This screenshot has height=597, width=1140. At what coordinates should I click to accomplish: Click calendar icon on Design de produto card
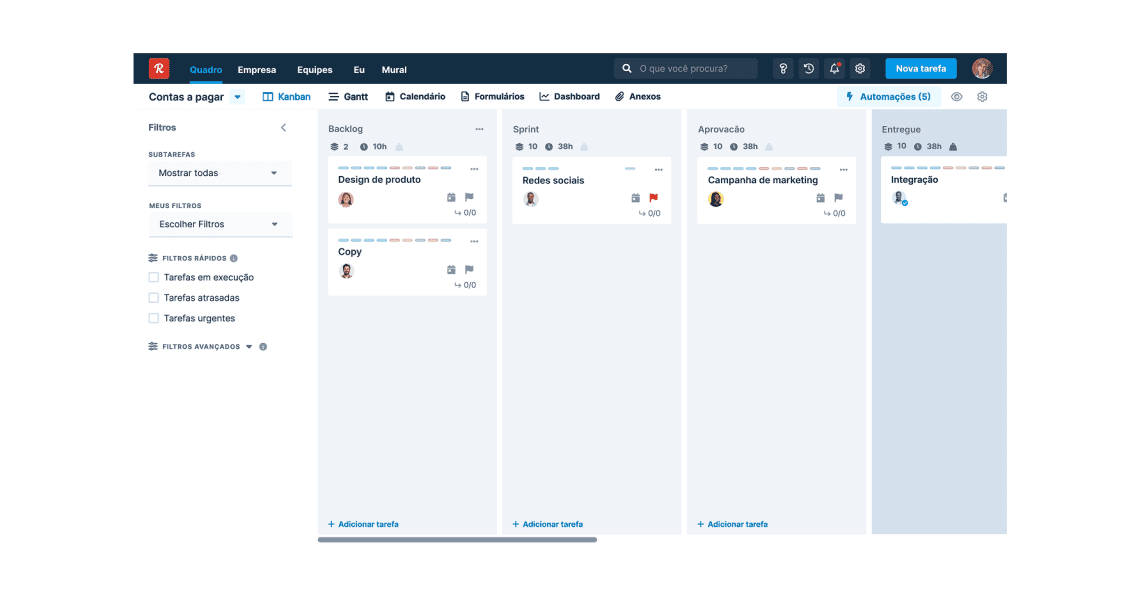(451, 198)
